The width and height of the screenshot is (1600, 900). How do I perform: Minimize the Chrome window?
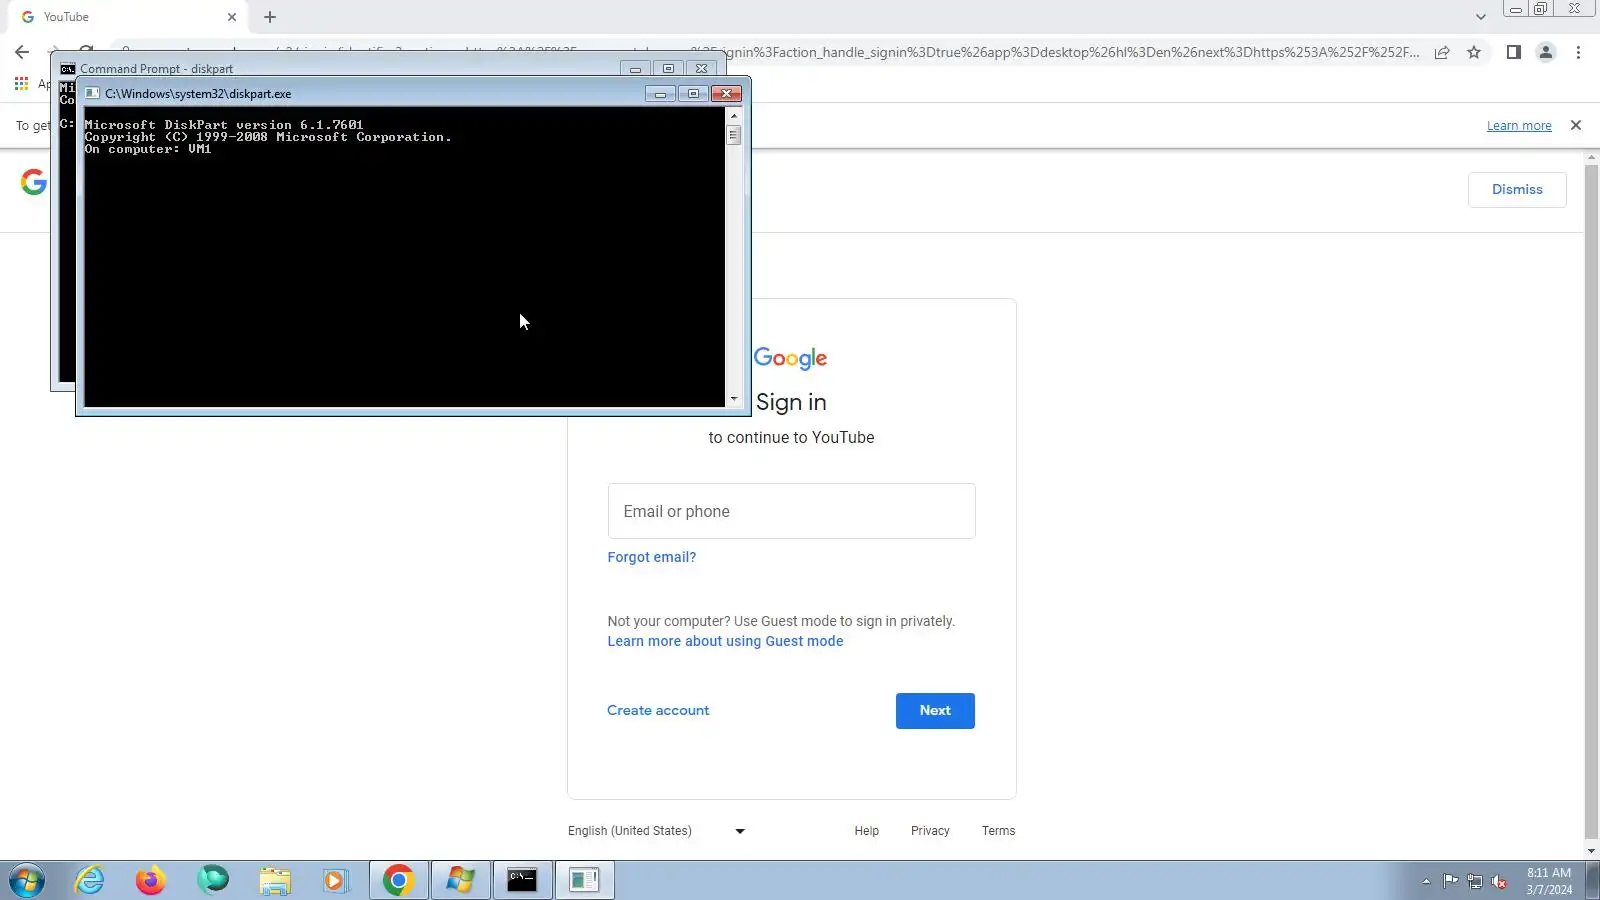click(1516, 9)
